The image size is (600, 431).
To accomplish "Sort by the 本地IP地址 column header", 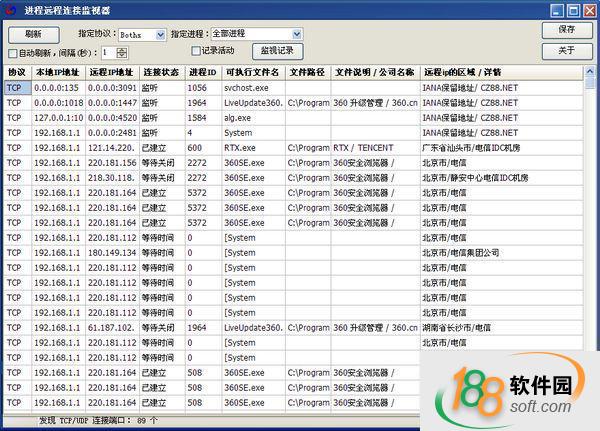I will tap(57, 72).
